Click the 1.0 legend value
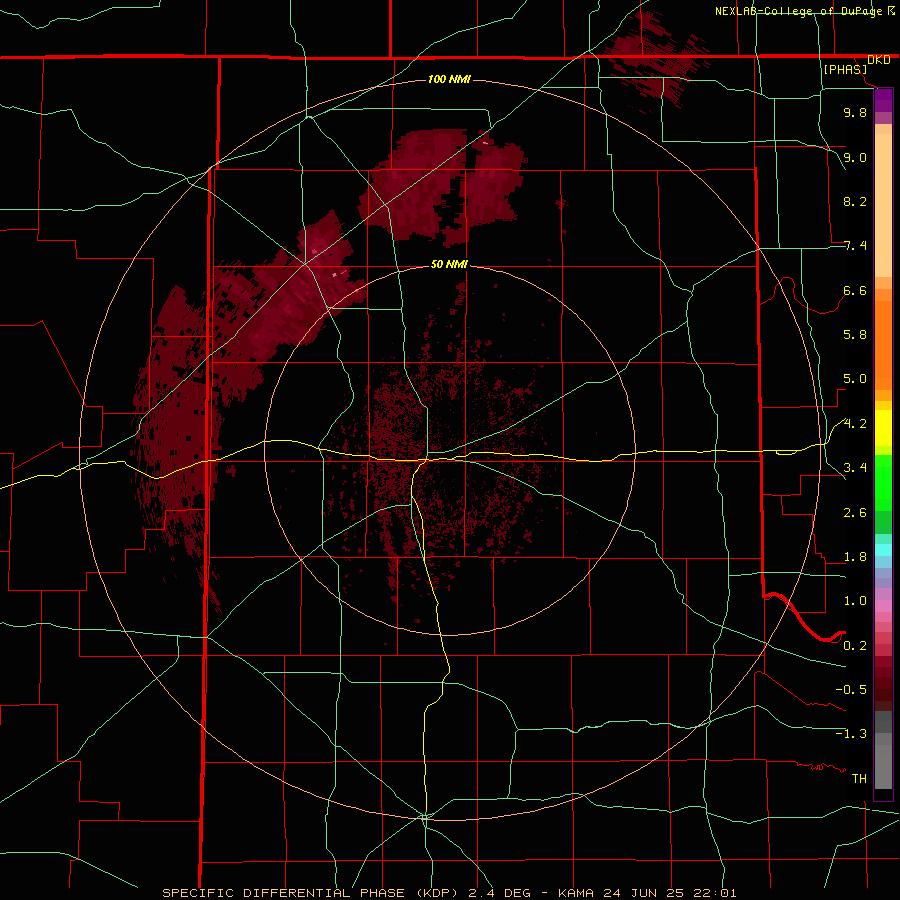900x900 pixels. coord(855,601)
